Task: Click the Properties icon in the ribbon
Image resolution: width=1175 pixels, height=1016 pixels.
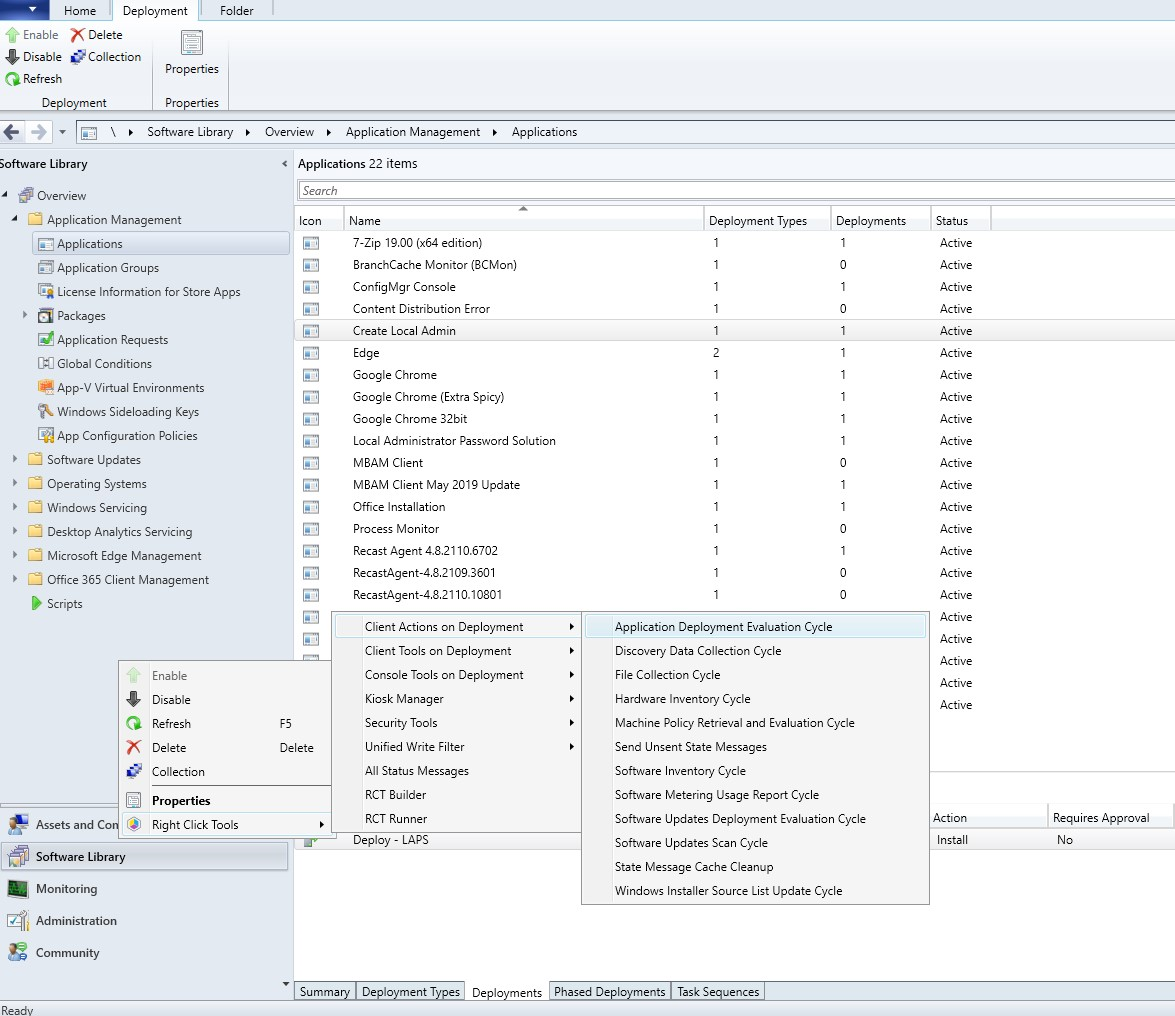Action: [x=191, y=44]
